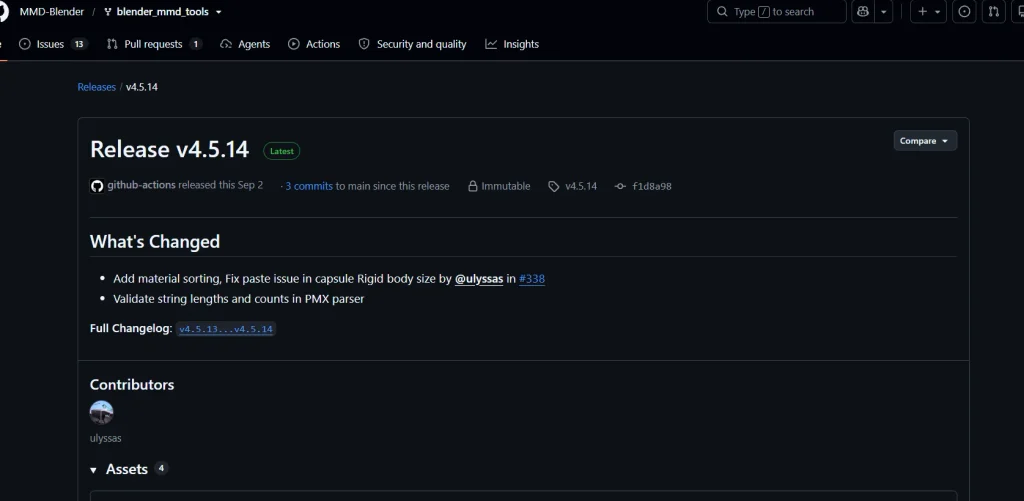Open the v4.5.13...v4.5.14 changelog link
The image size is (1024, 501).
(226, 329)
